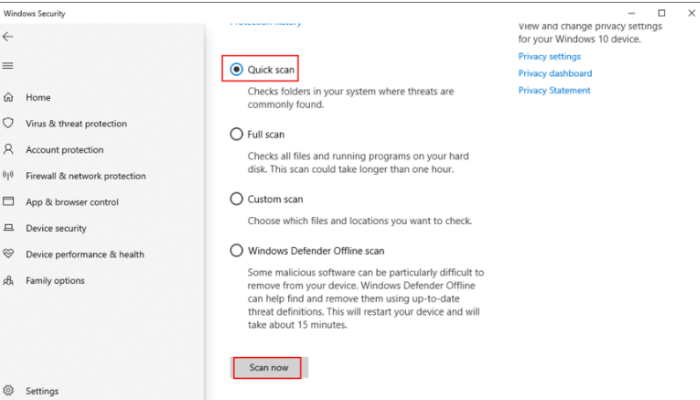The image size is (700, 400).
Task: Minimize the Windows Security window
Action: [x=631, y=13]
